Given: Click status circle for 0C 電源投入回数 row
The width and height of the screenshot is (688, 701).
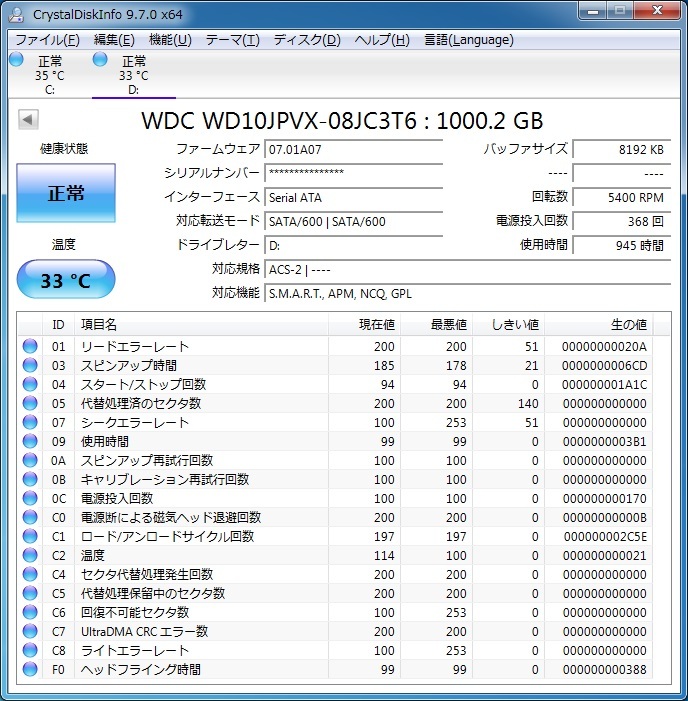Looking at the screenshot, I should click(30, 498).
